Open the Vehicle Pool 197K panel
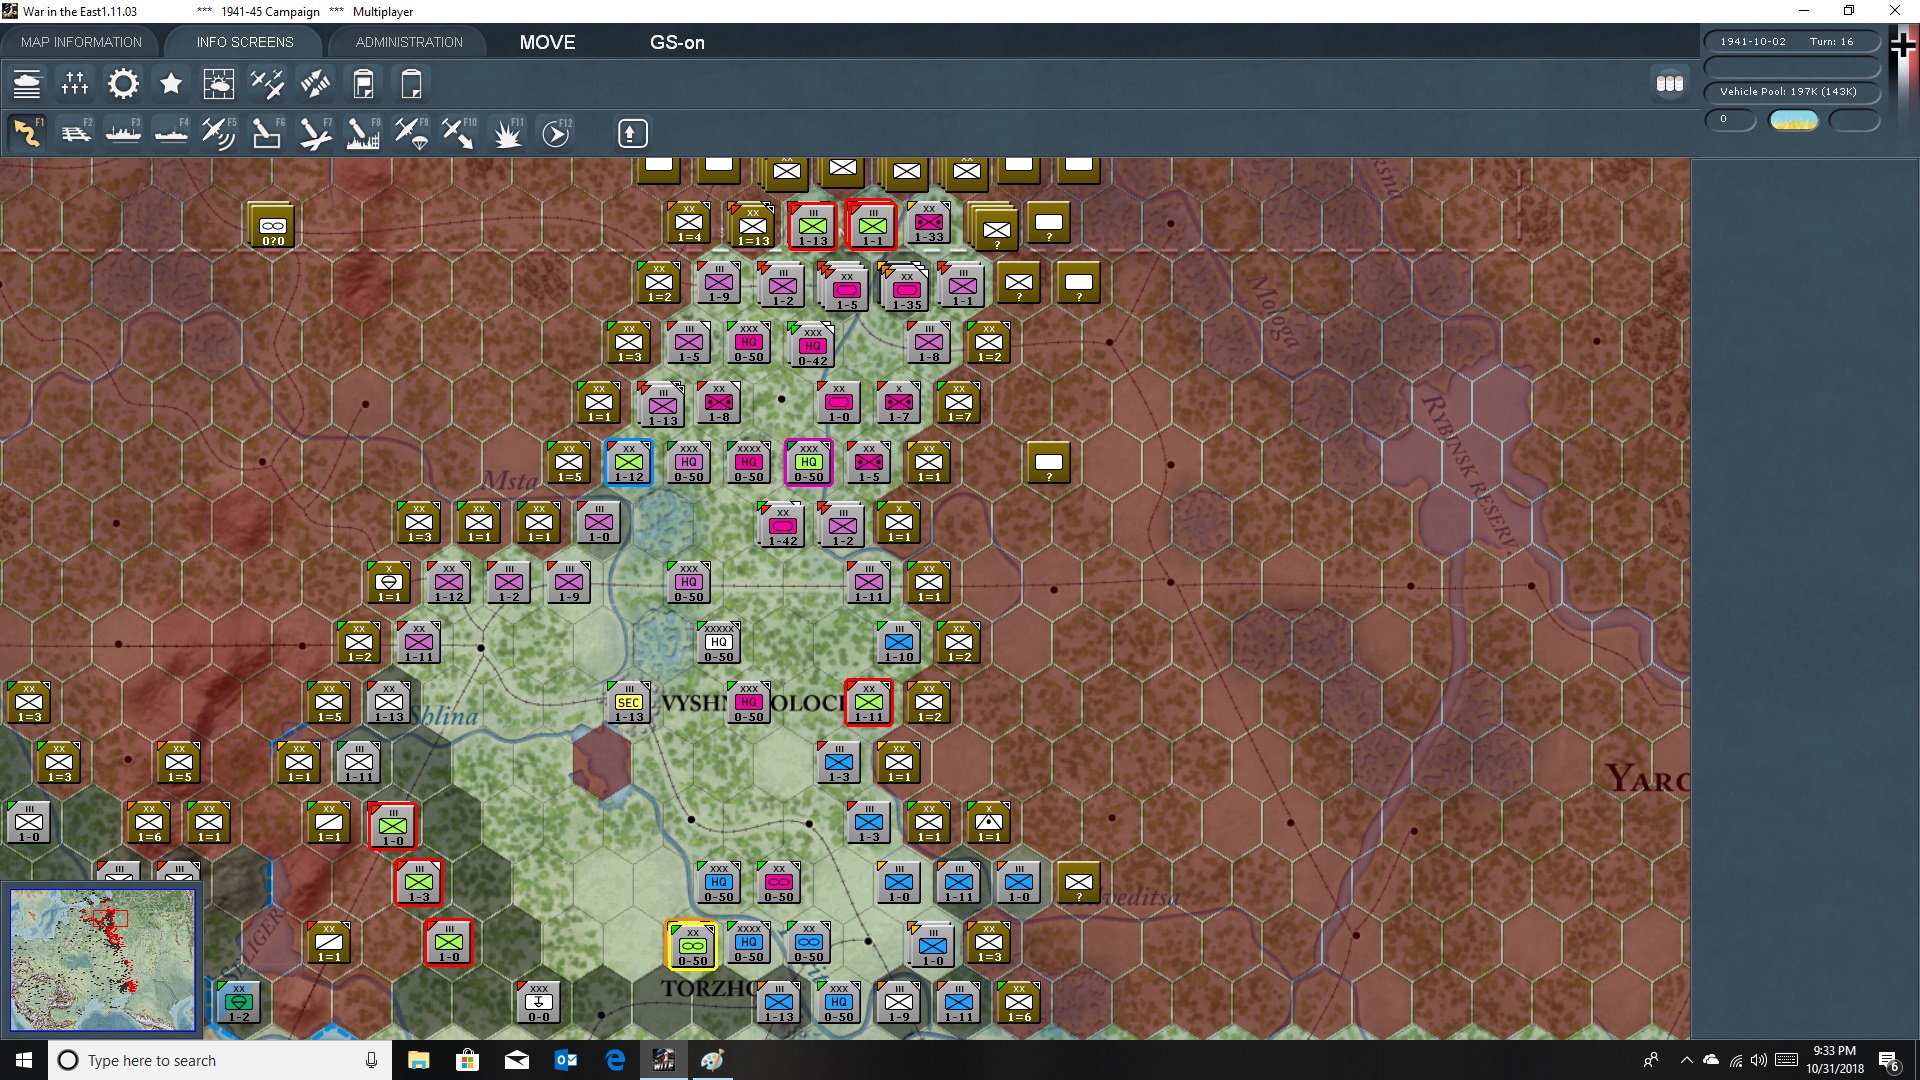The height and width of the screenshot is (1080, 1920). [x=1790, y=91]
